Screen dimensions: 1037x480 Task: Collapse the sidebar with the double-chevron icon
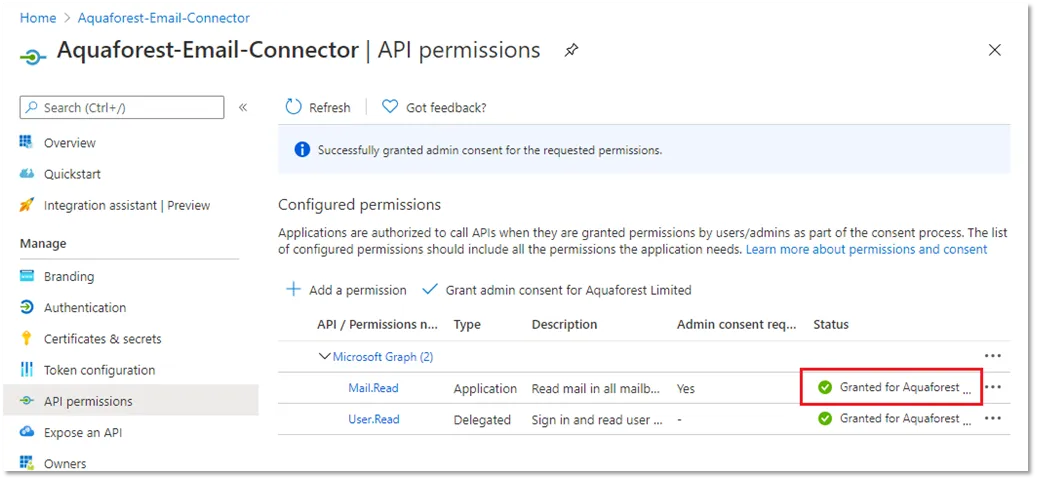click(x=243, y=107)
